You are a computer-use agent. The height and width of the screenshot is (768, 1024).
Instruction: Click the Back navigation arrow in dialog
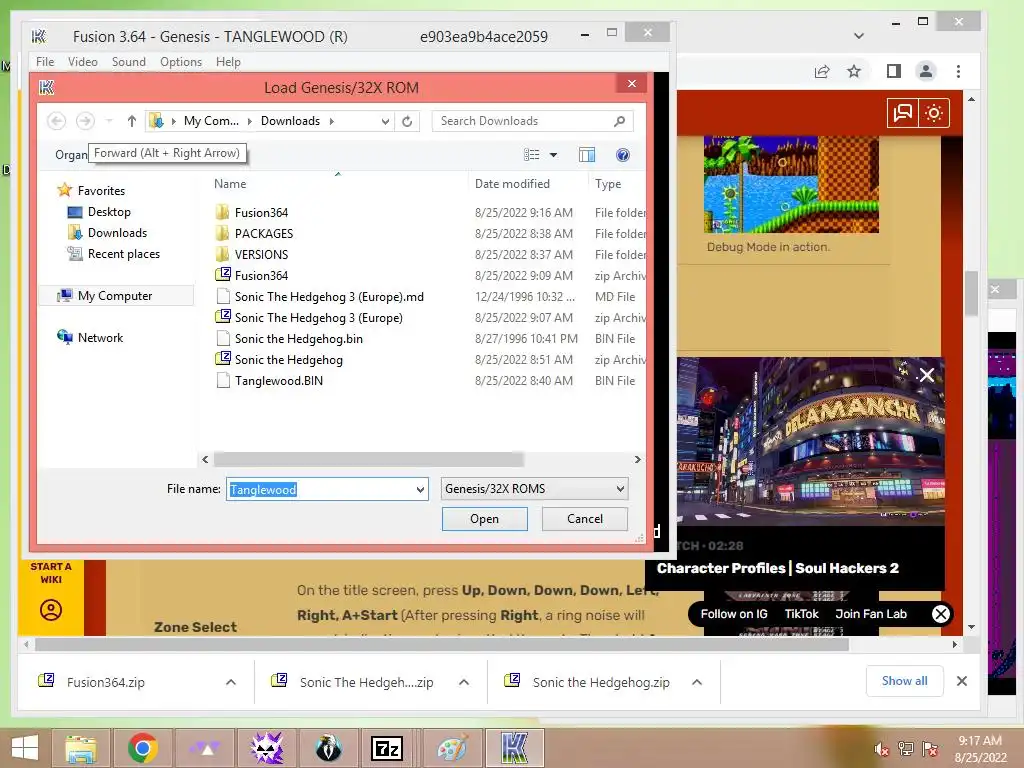57,121
